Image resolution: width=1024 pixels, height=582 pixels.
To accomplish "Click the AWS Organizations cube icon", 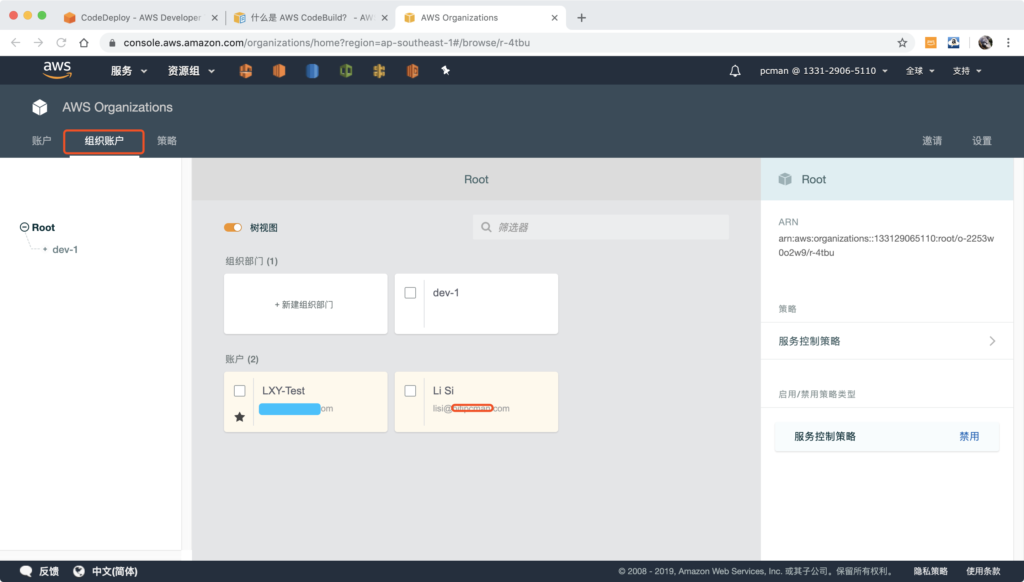I will [40, 107].
